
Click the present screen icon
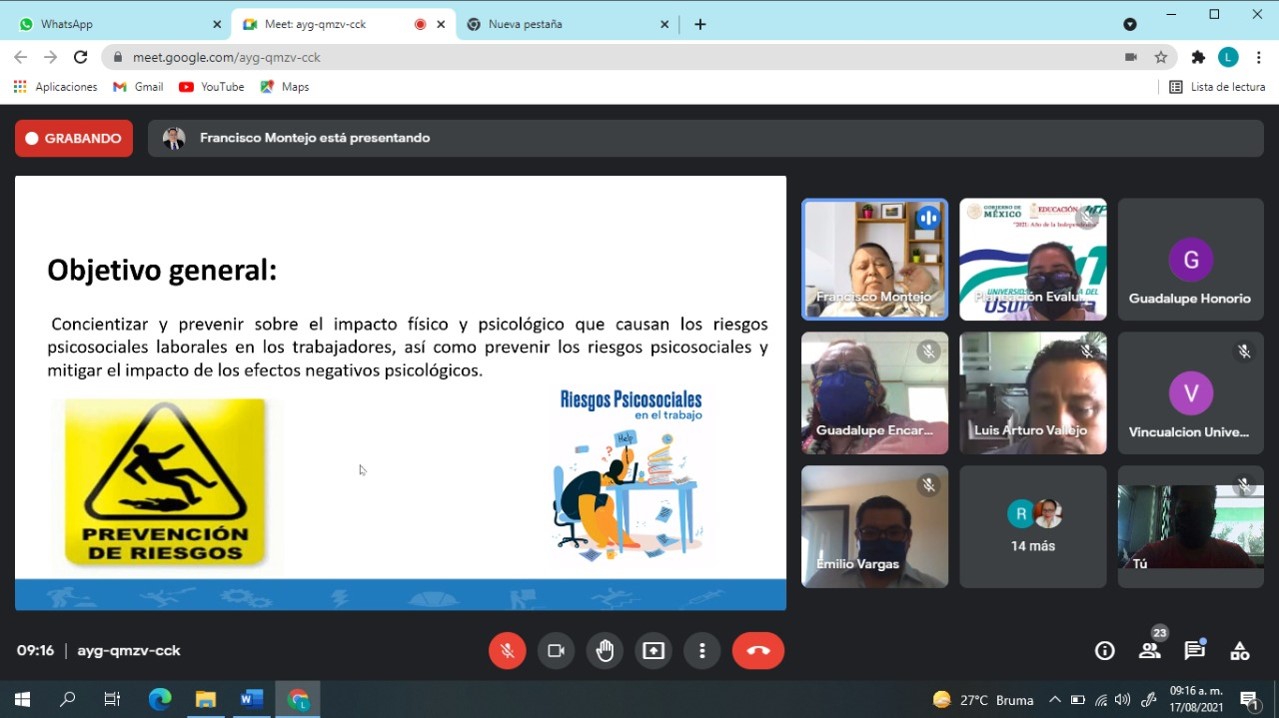[x=653, y=651]
